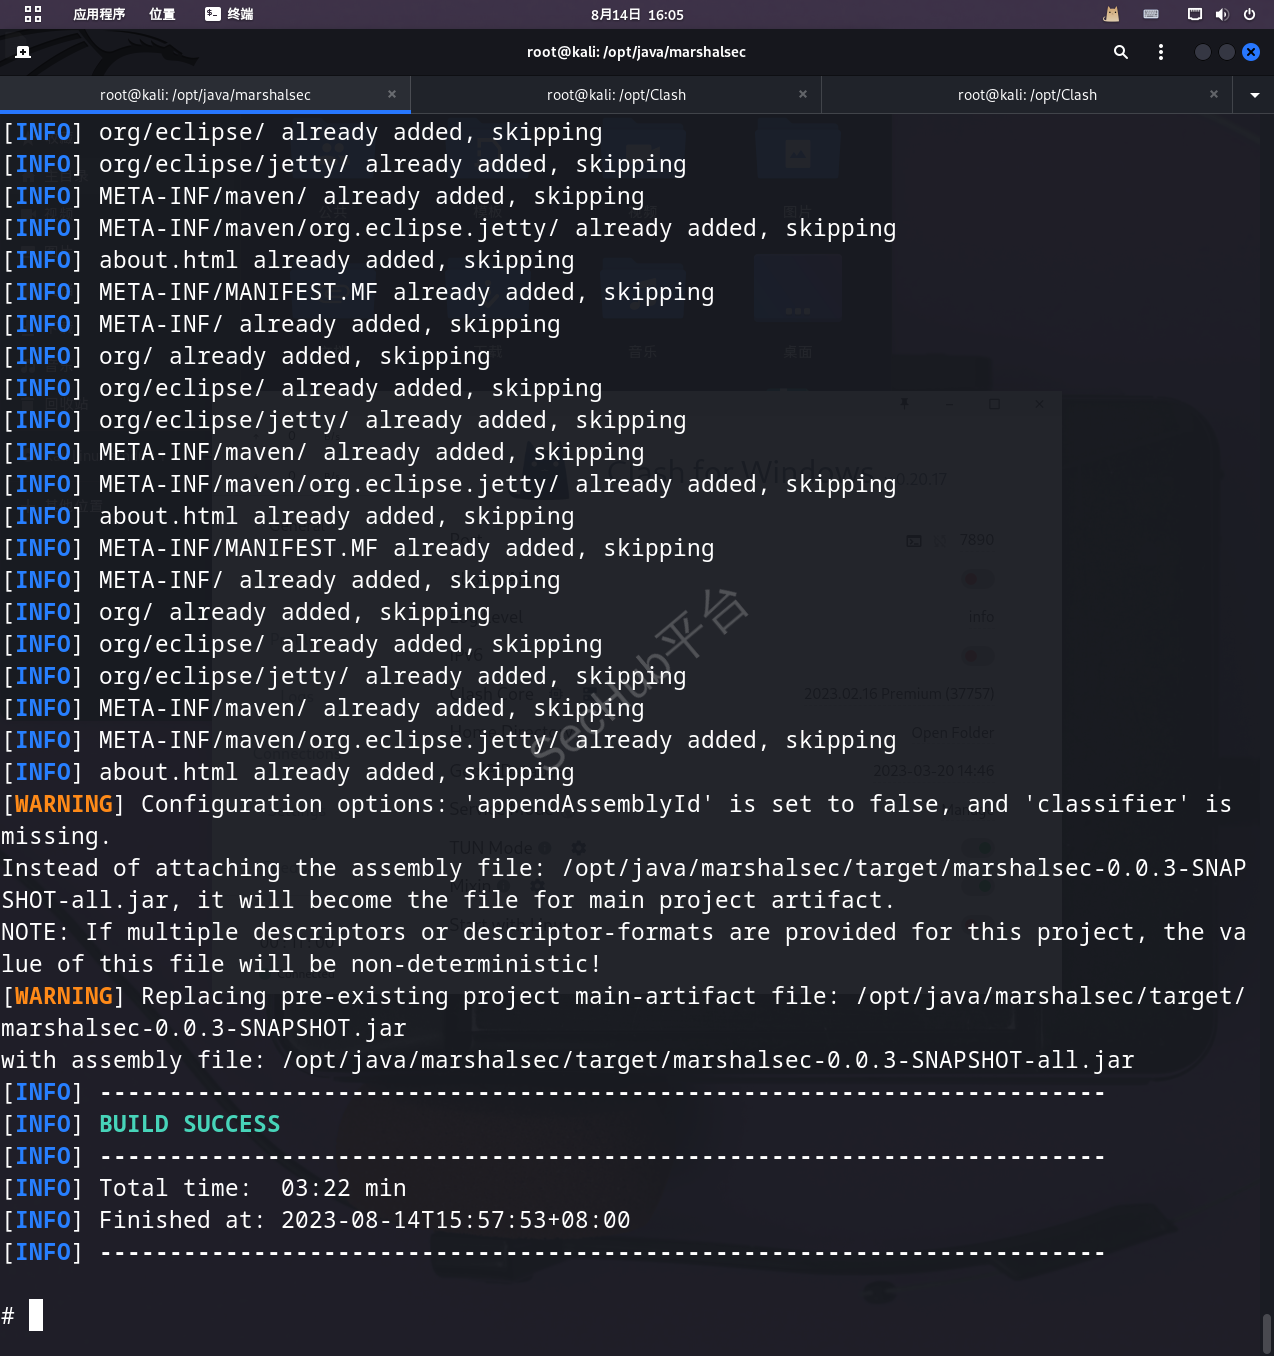1274x1356 pixels.
Task: Select the third /opt/Clash tab
Action: point(1027,95)
